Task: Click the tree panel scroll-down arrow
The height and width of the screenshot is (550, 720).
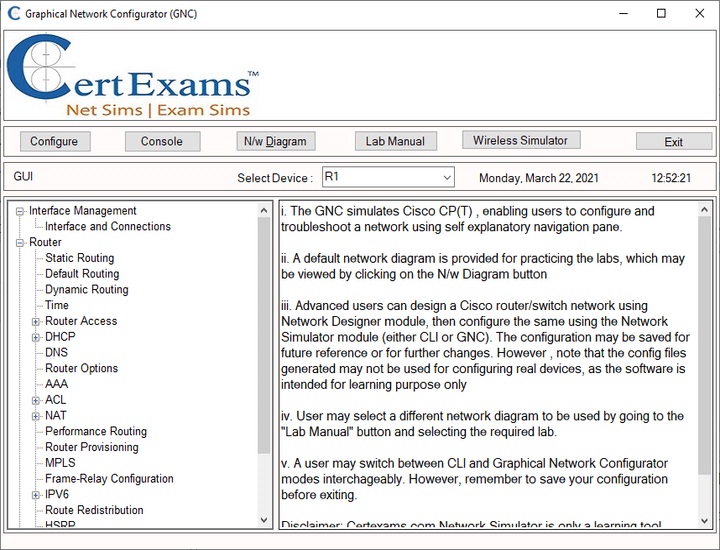Action: pyautogui.click(x=264, y=520)
